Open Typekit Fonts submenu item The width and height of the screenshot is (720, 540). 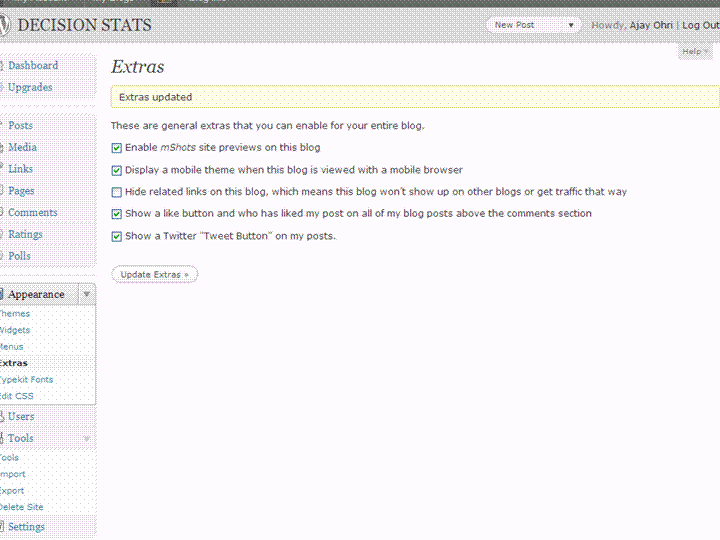27,380
